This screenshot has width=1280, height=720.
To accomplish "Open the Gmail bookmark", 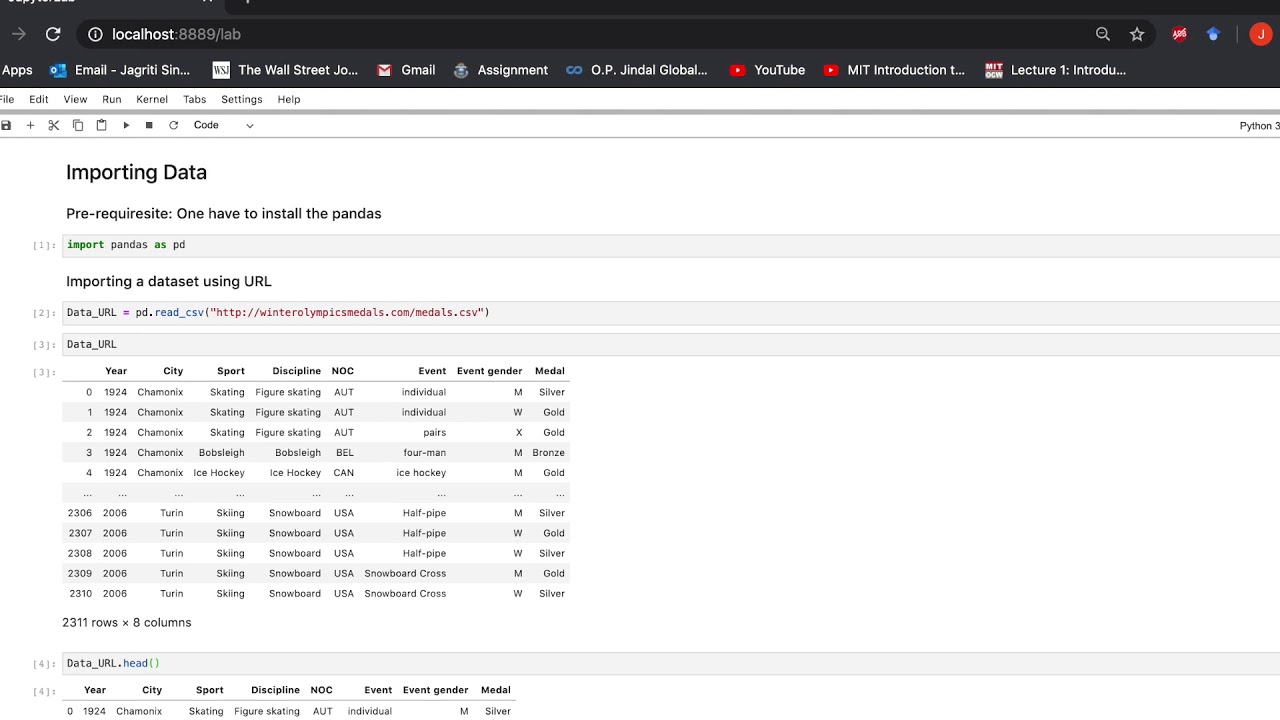I will coord(406,70).
